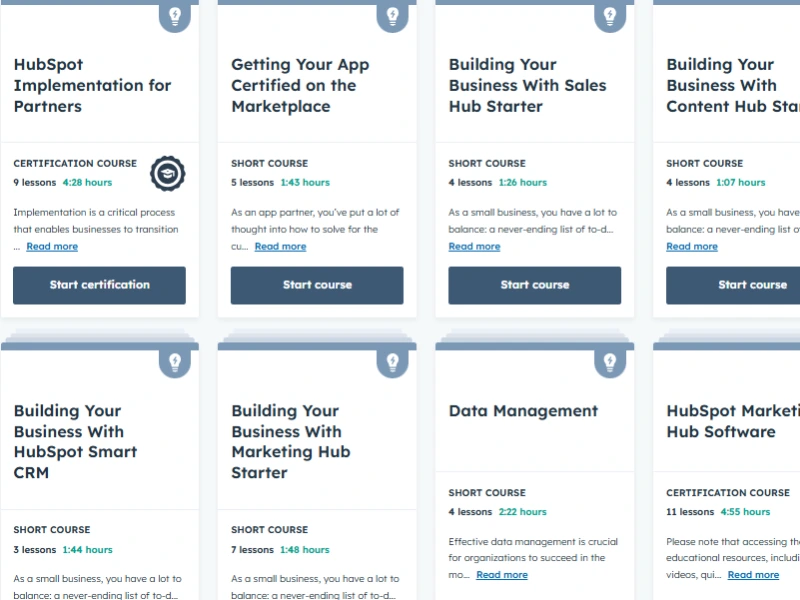Click the '1:07 hours' duration text

[x=741, y=183]
